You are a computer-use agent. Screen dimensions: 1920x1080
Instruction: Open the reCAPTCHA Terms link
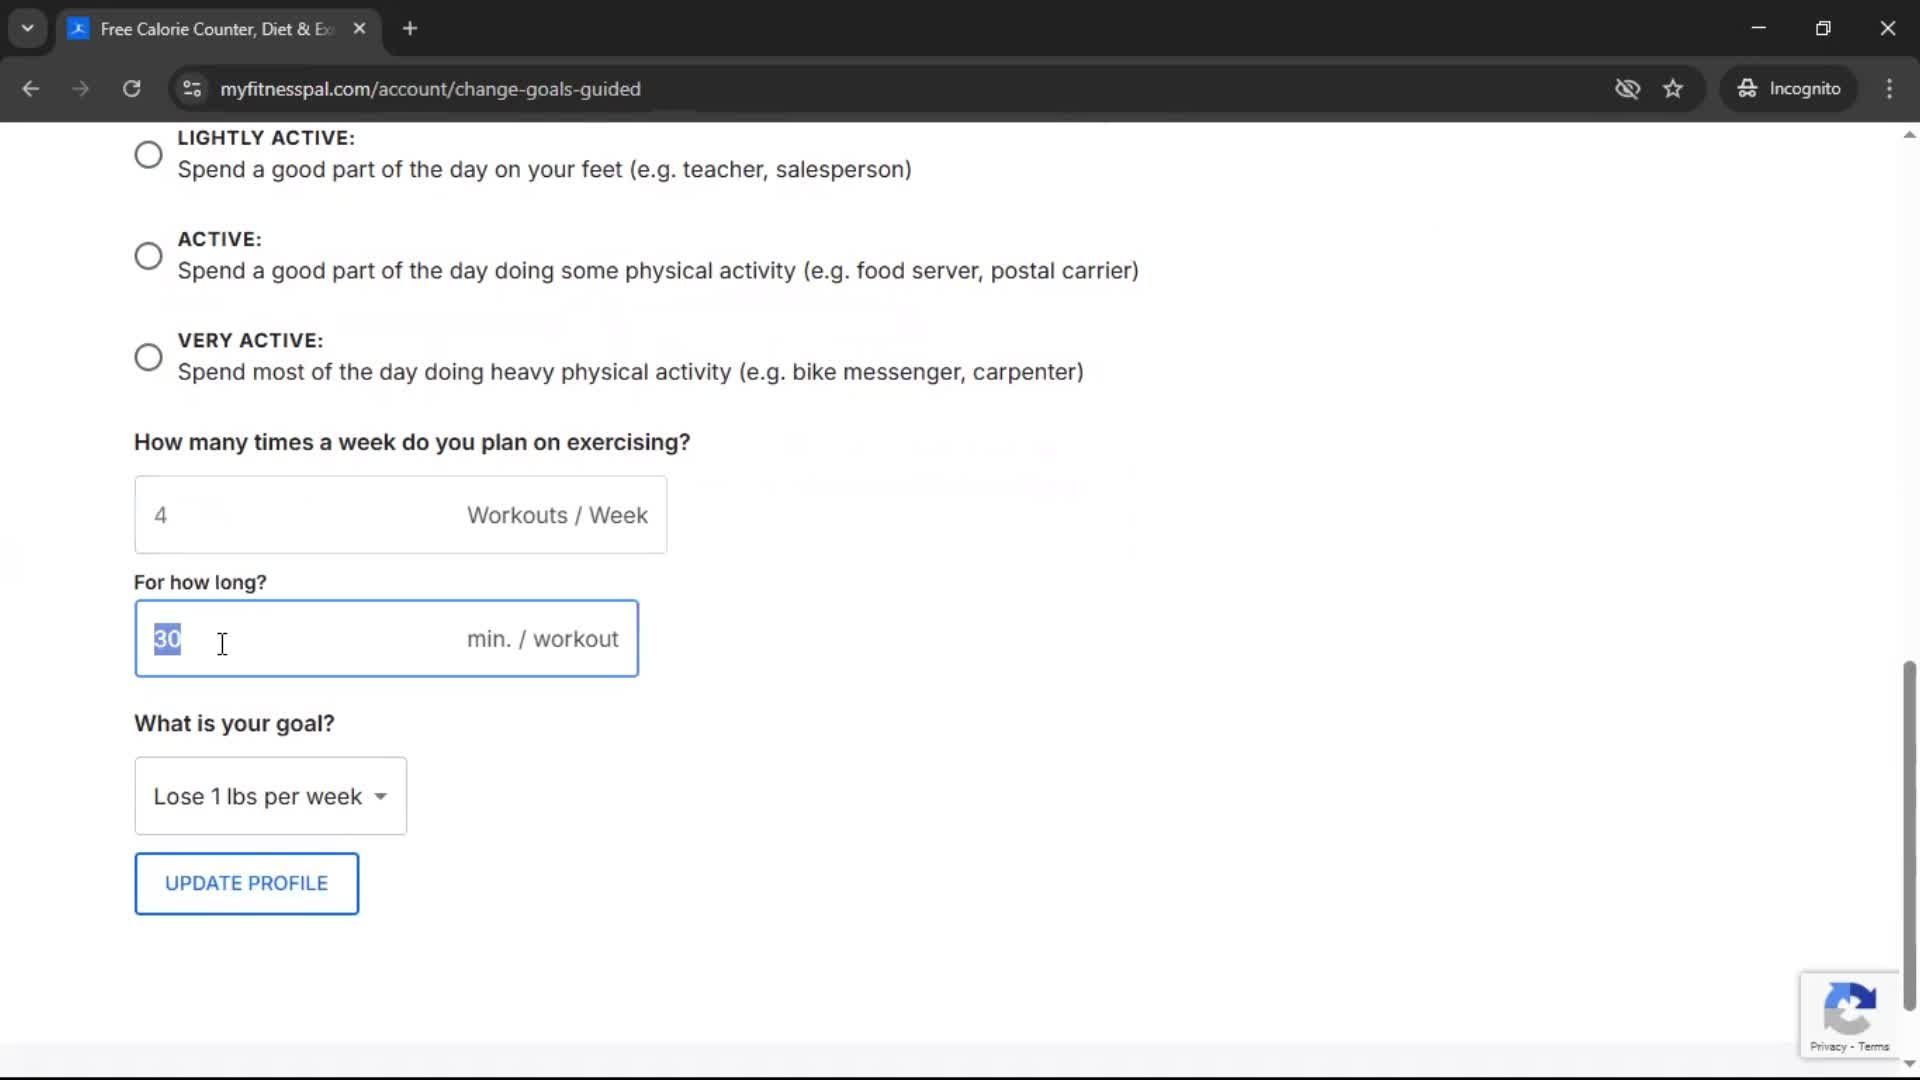pyautogui.click(x=1874, y=1047)
